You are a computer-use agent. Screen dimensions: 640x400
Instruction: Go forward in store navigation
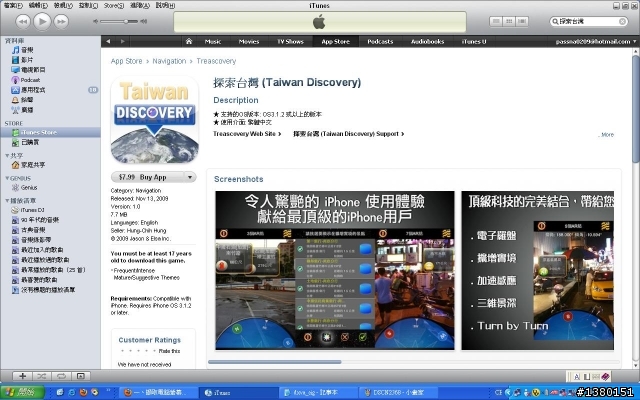point(122,41)
